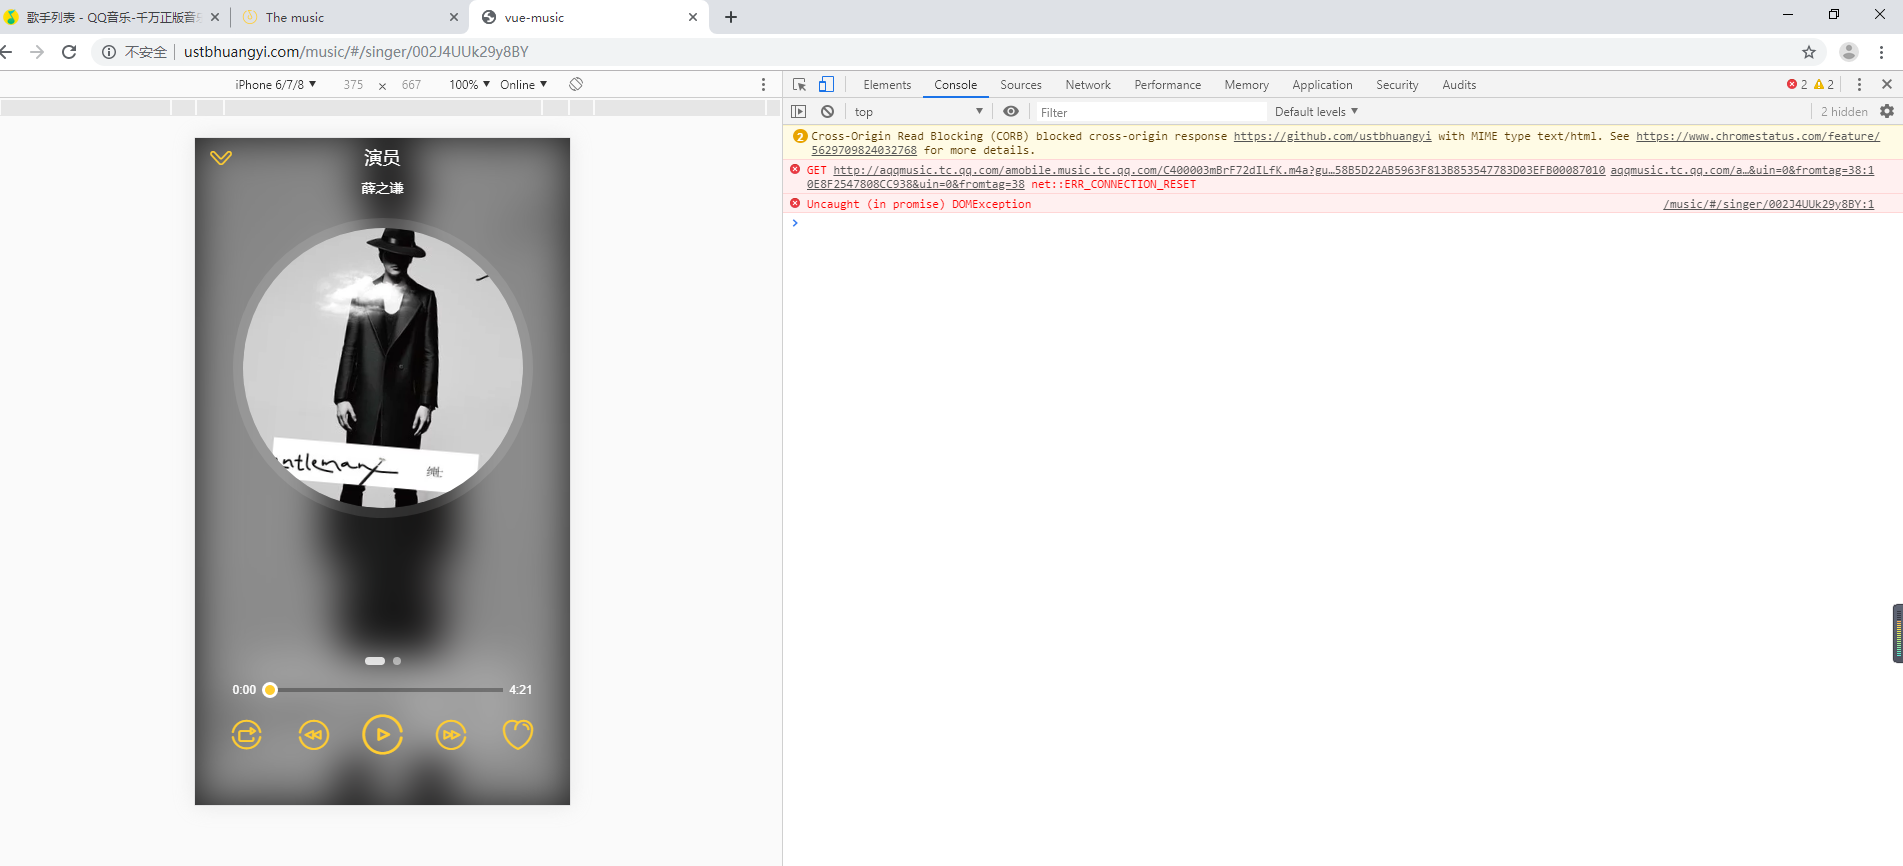The width and height of the screenshot is (1903, 866).
Task: Edit the device width 375 field
Action: 353,85
